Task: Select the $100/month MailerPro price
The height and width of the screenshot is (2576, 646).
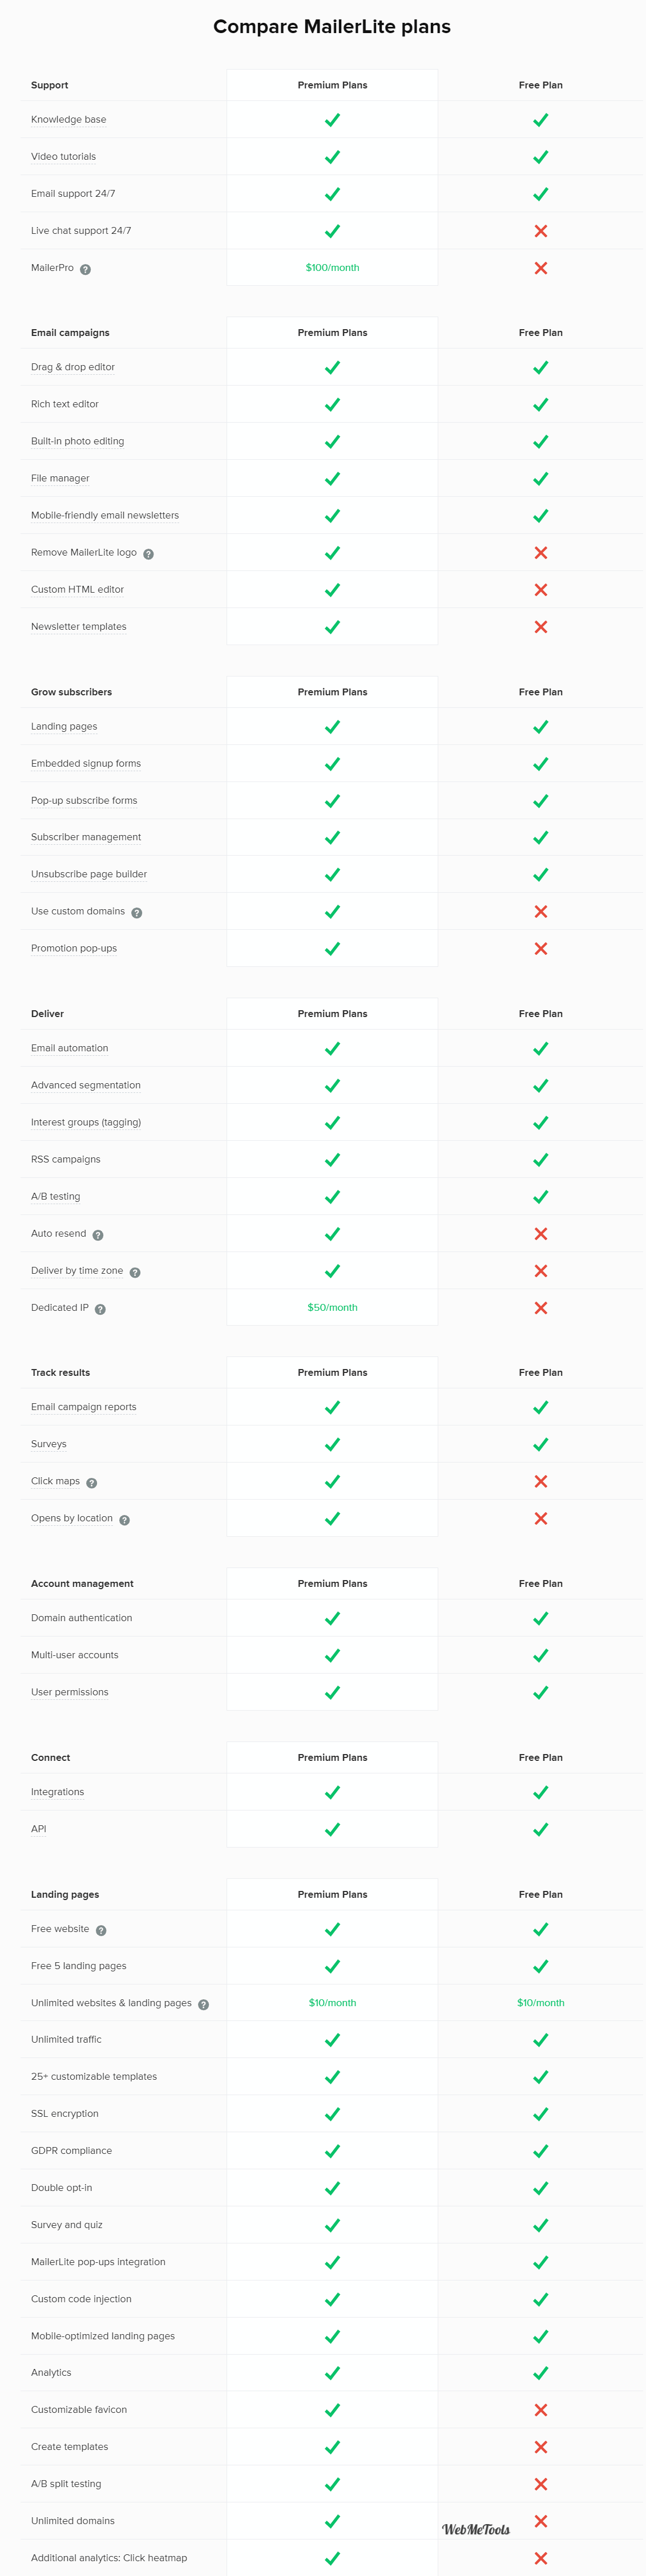Action: [x=332, y=268]
